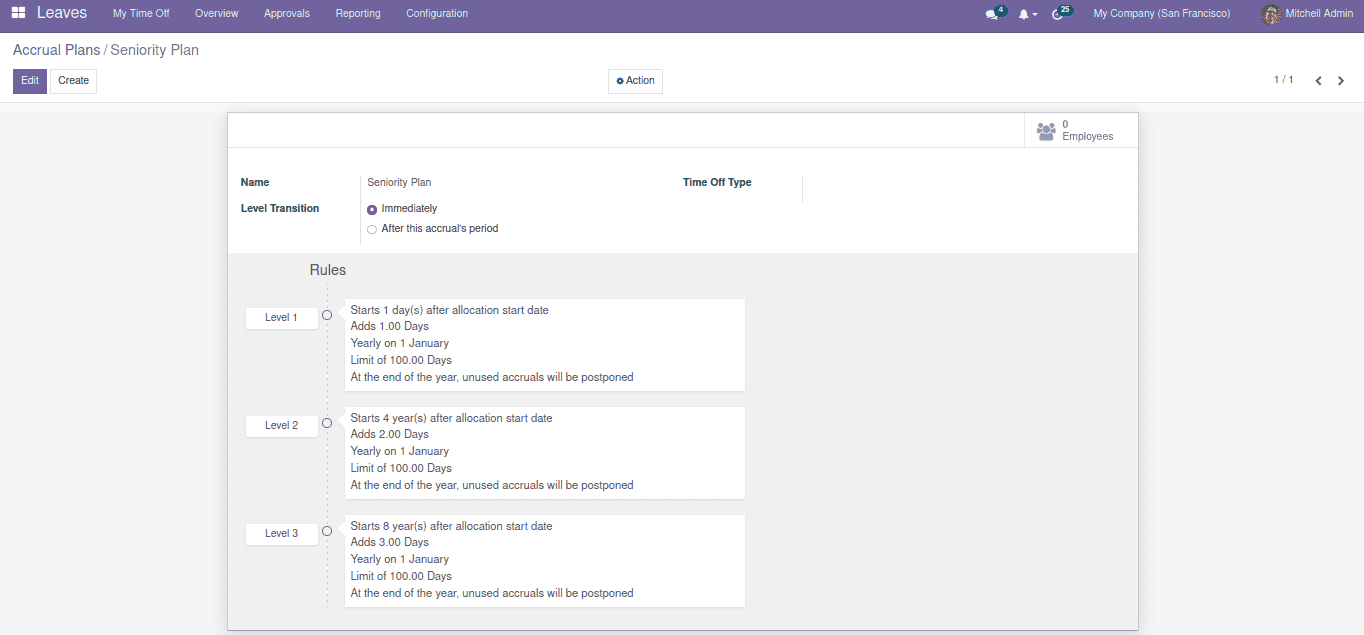Open the conversations messages icon
1364x635 pixels.
click(x=991, y=14)
